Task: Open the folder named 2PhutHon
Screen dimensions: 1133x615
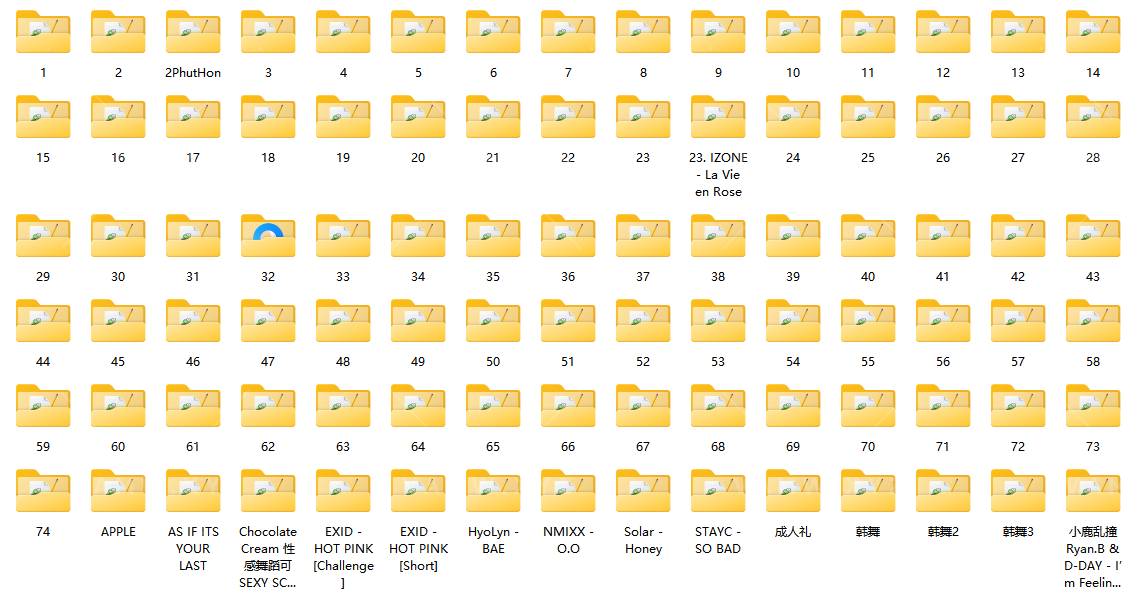Action: click(193, 33)
